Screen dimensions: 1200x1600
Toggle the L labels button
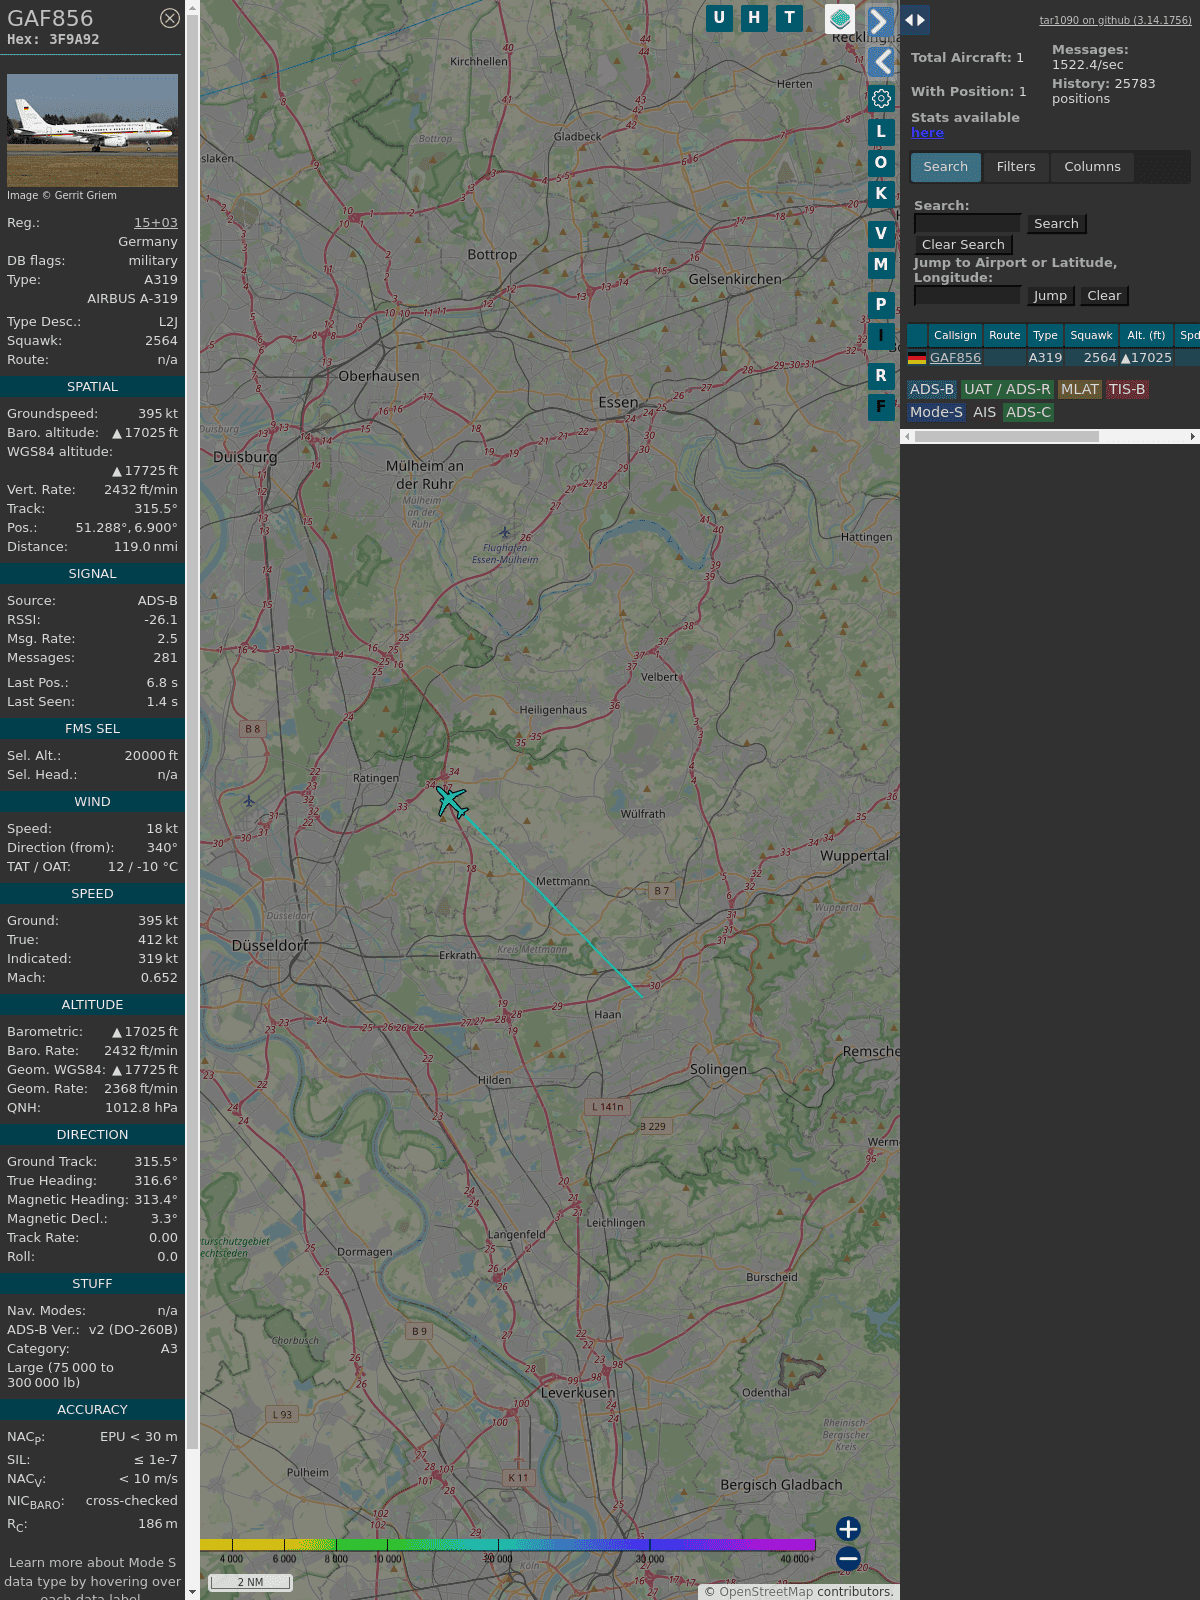click(x=881, y=132)
